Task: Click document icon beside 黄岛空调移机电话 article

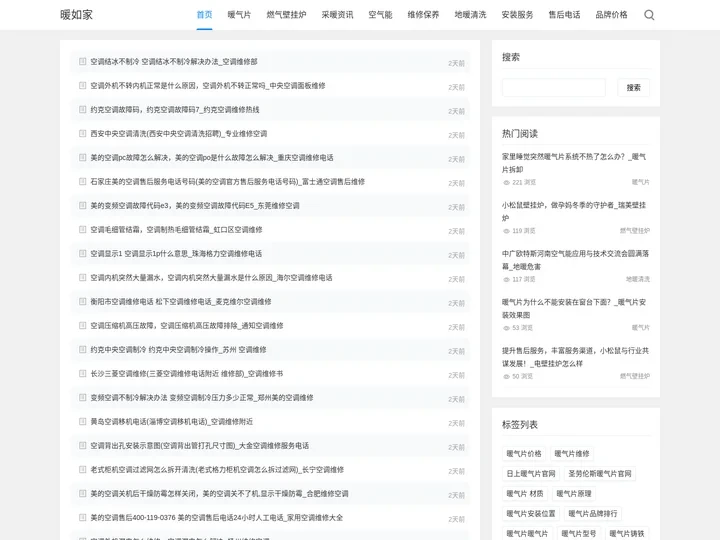Action: [x=83, y=421]
